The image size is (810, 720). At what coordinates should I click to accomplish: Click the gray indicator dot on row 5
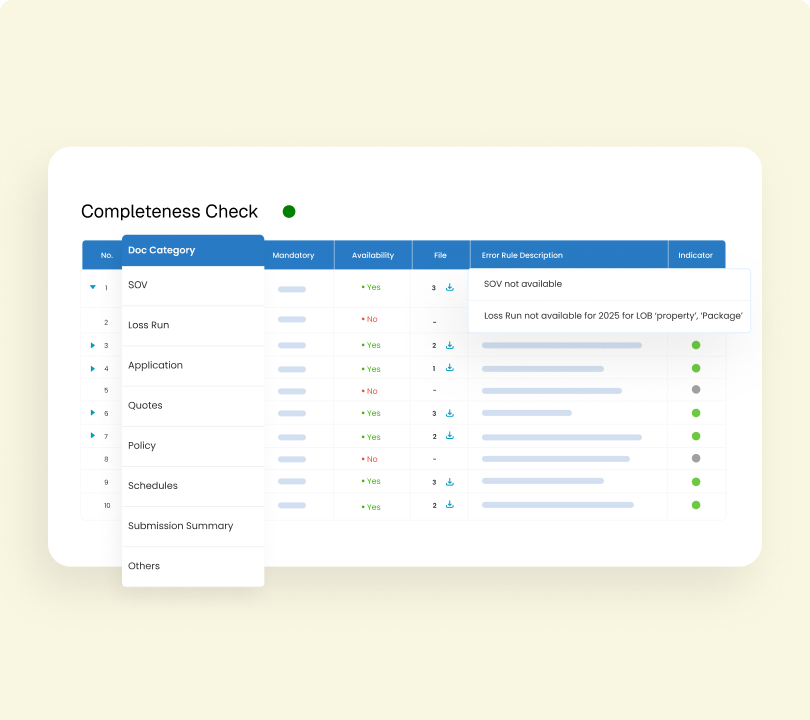[x=695, y=390]
